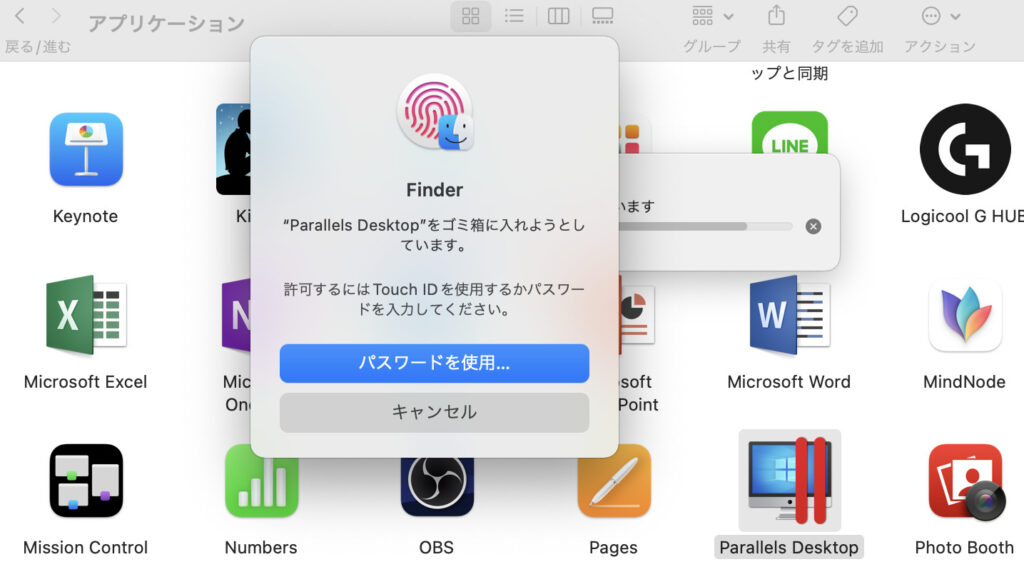Cancel the trash progress with X button
1024x567 pixels.
813,227
